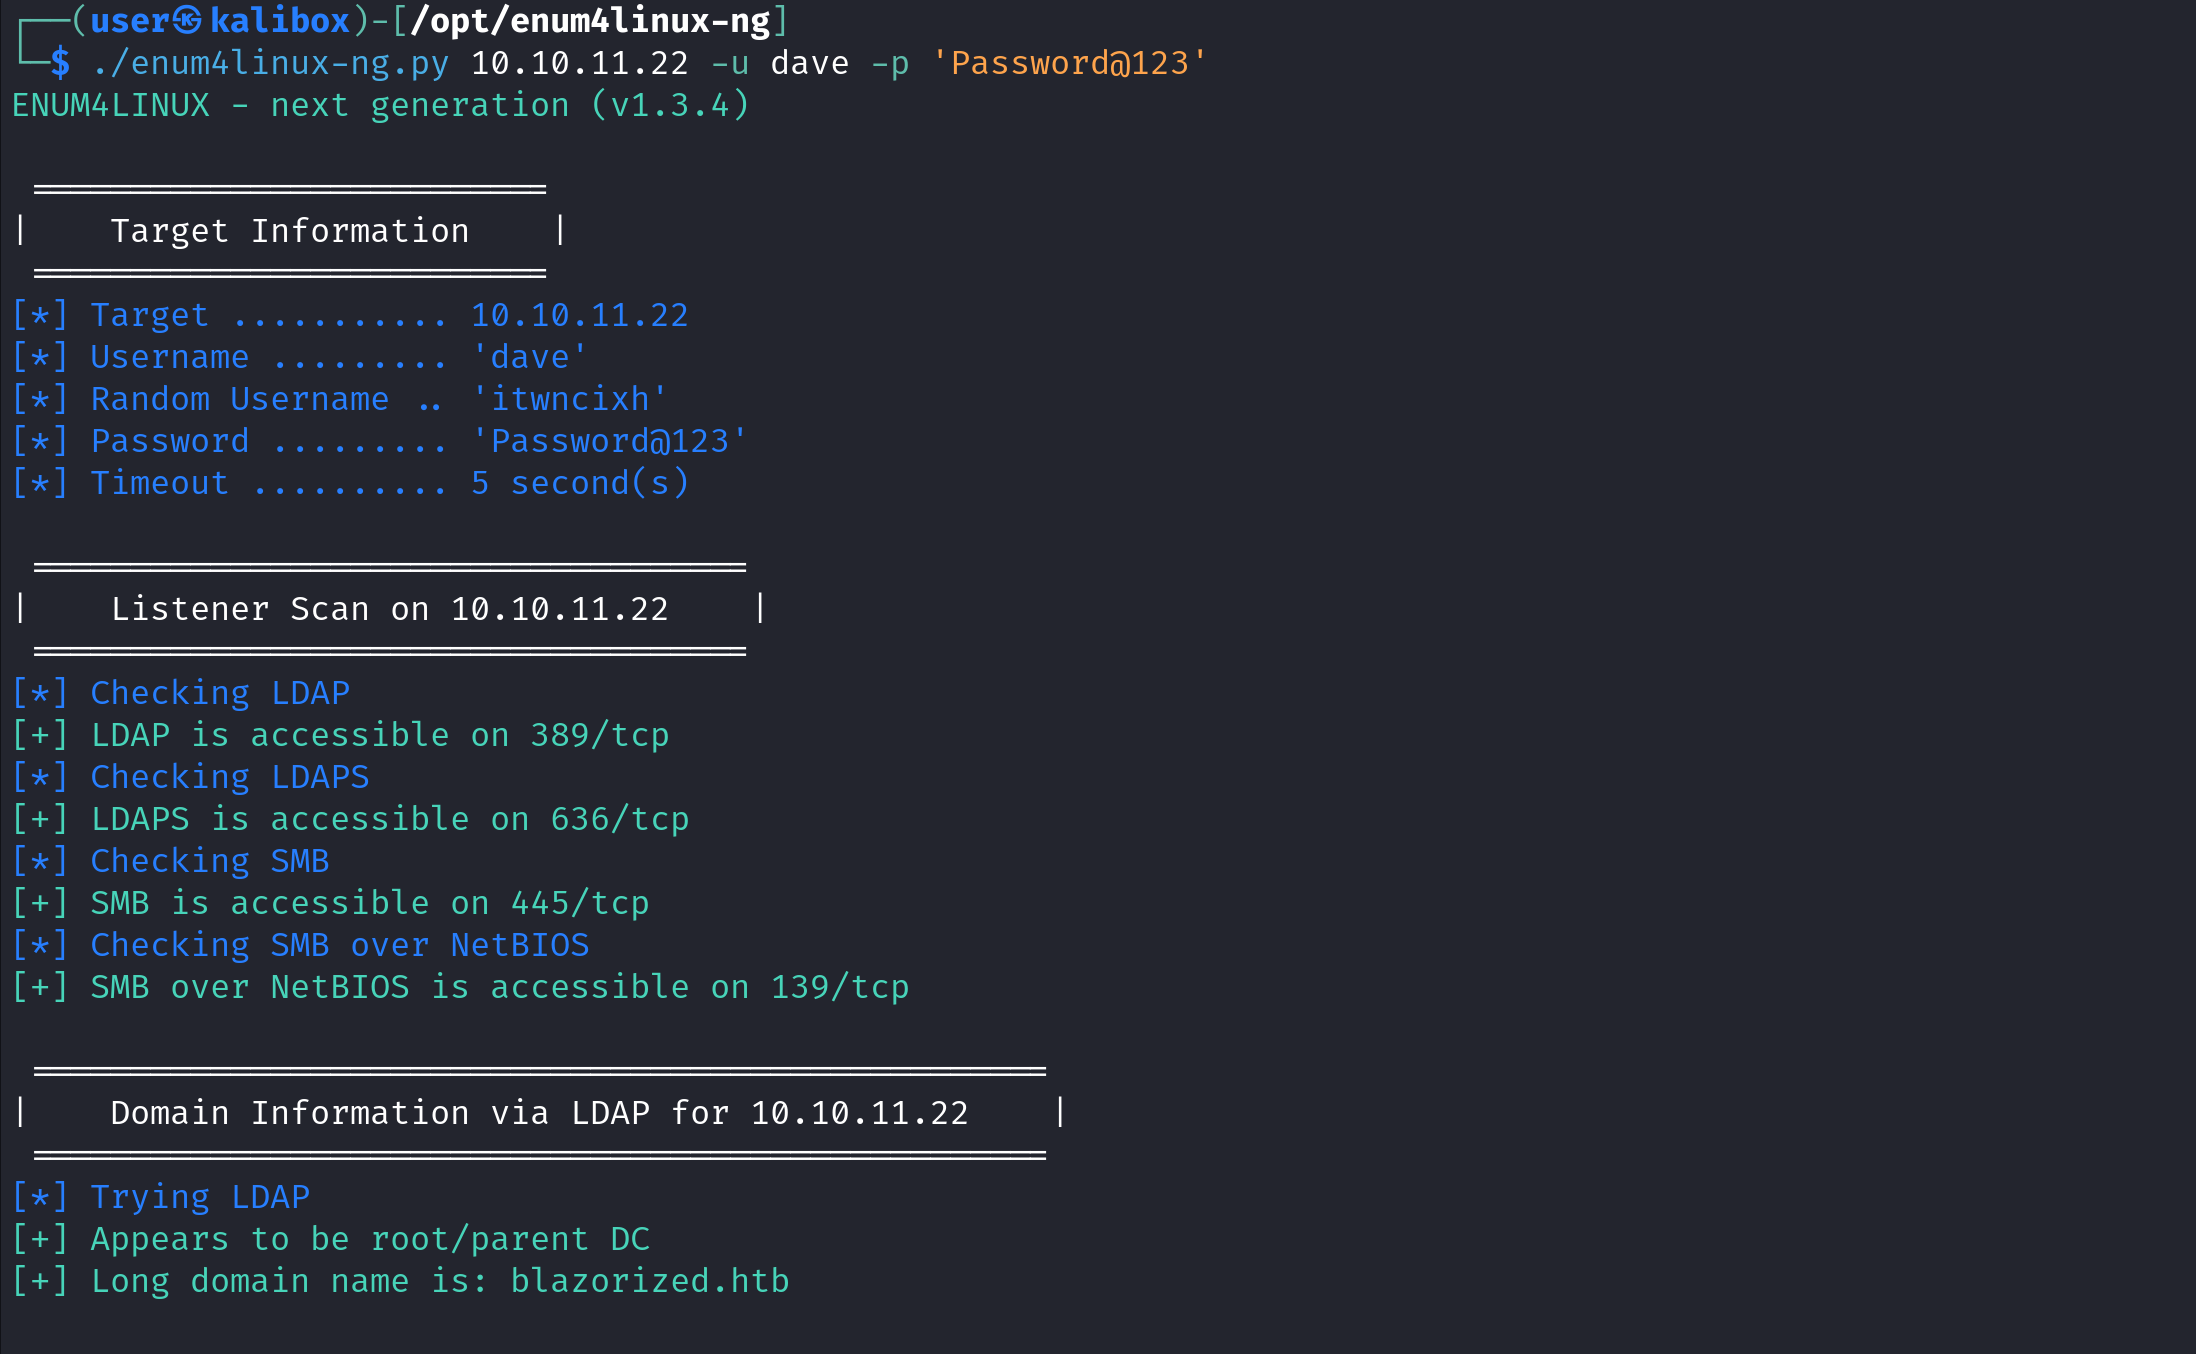The width and height of the screenshot is (2196, 1354).
Task: Click the LDAP accessible on 389/tcp line
Action: (x=379, y=735)
